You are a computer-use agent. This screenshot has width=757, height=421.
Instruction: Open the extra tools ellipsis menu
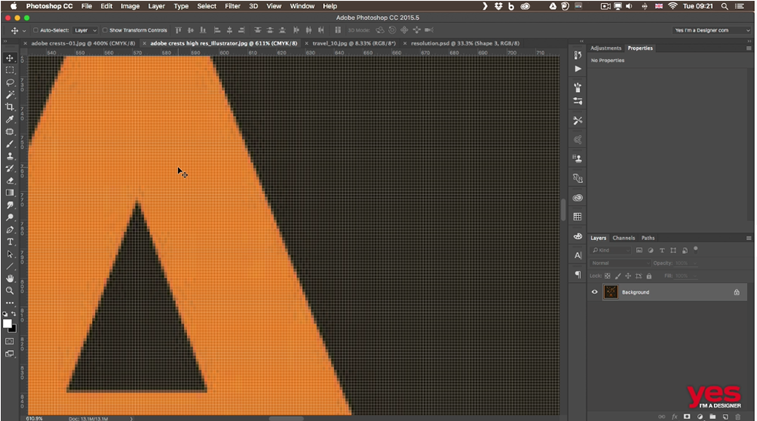coord(10,303)
